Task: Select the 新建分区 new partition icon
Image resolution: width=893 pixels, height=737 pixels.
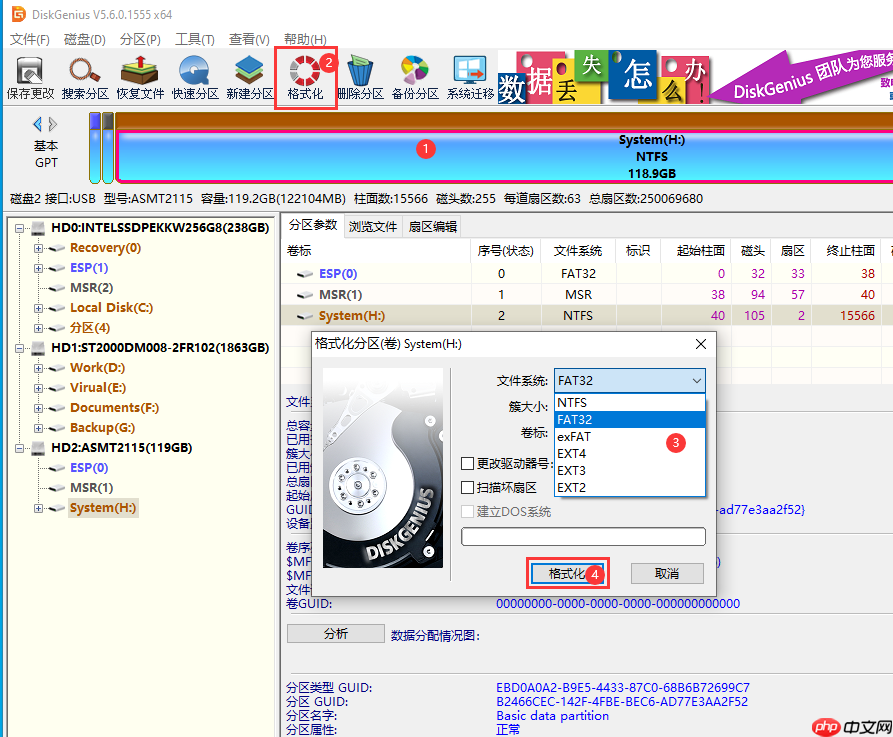Action: (249, 76)
